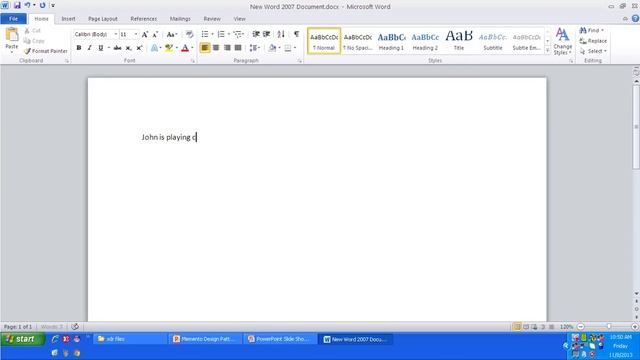Screen dimensions: 640x360
Task: Apply the yellow text highlight color
Action: pos(168,48)
